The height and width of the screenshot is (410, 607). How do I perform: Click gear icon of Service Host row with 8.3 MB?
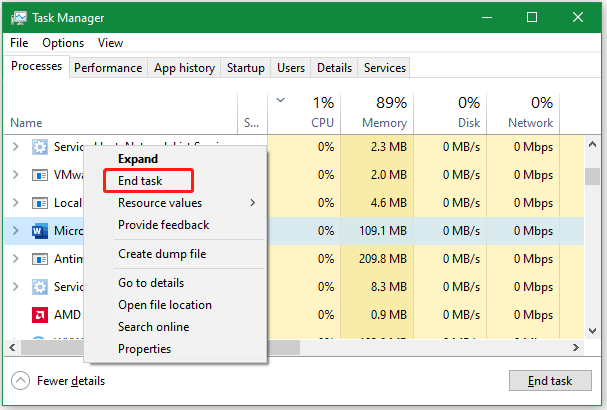pyautogui.click(x=39, y=287)
